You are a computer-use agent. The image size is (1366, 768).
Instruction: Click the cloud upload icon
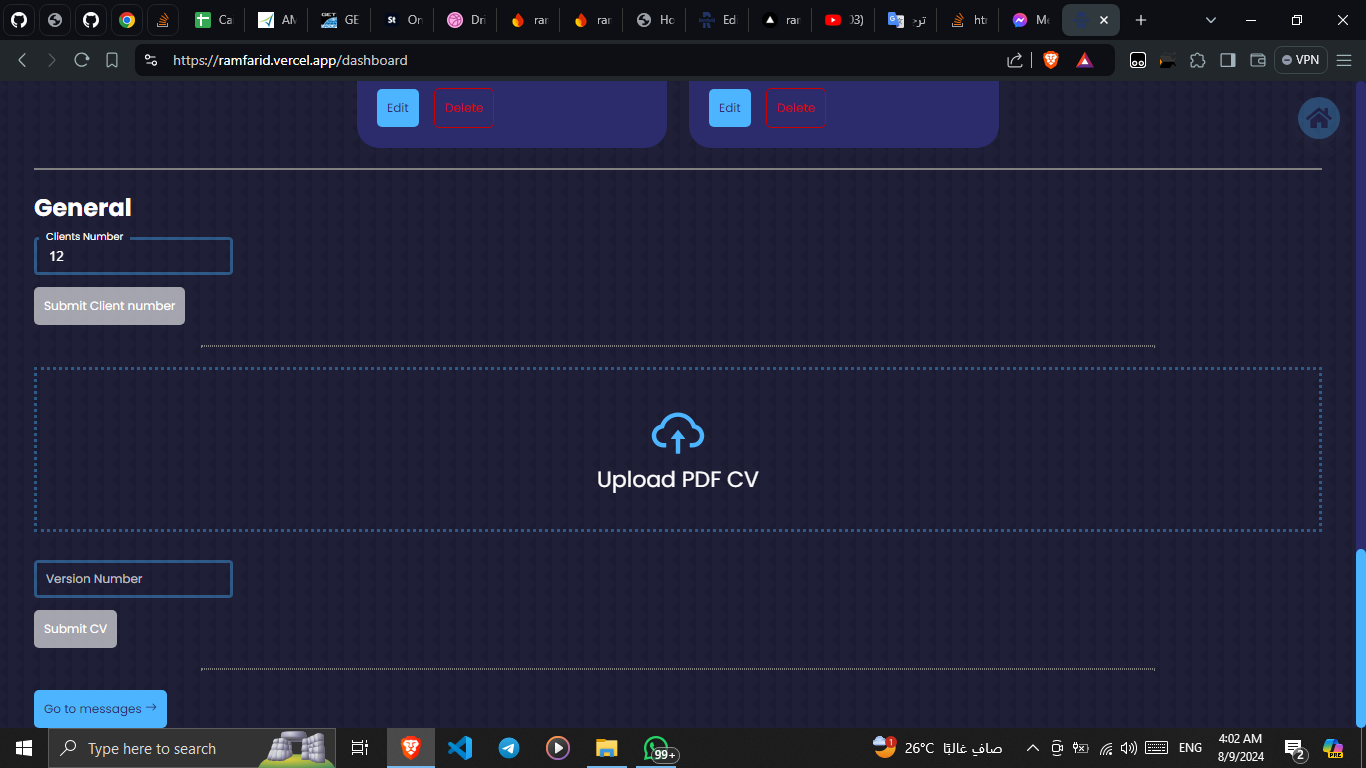tap(678, 433)
